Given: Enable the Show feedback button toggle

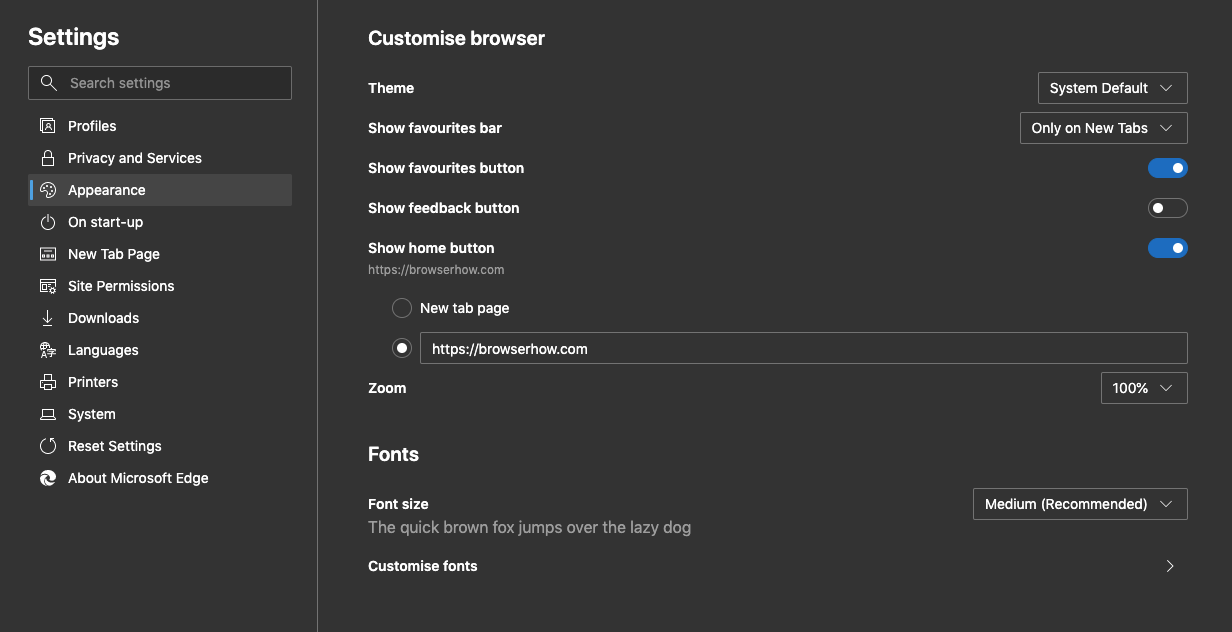Looking at the screenshot, I should 1168,207.
